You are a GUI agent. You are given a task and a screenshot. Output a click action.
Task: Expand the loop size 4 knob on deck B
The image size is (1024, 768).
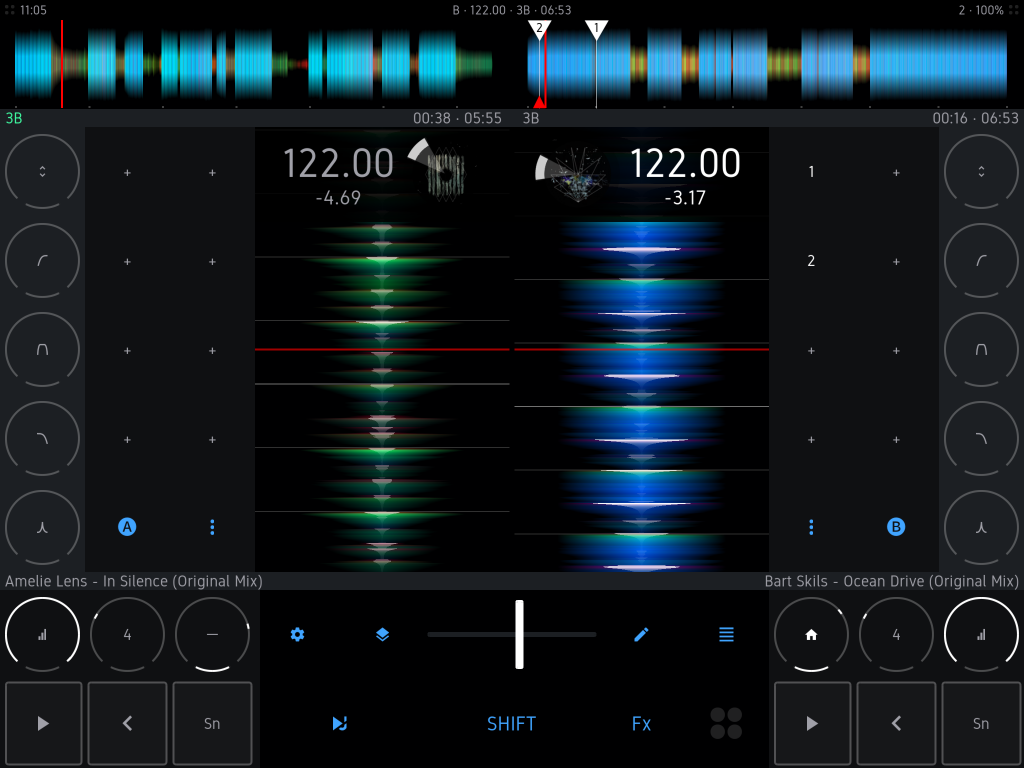coord(896,634)
